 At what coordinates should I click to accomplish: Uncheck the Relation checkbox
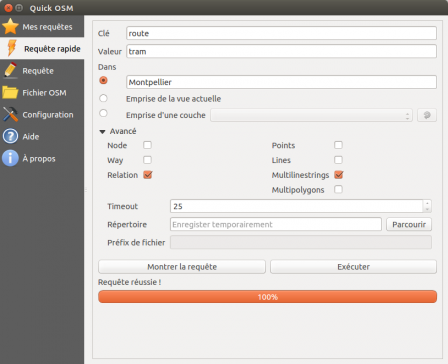148,175
